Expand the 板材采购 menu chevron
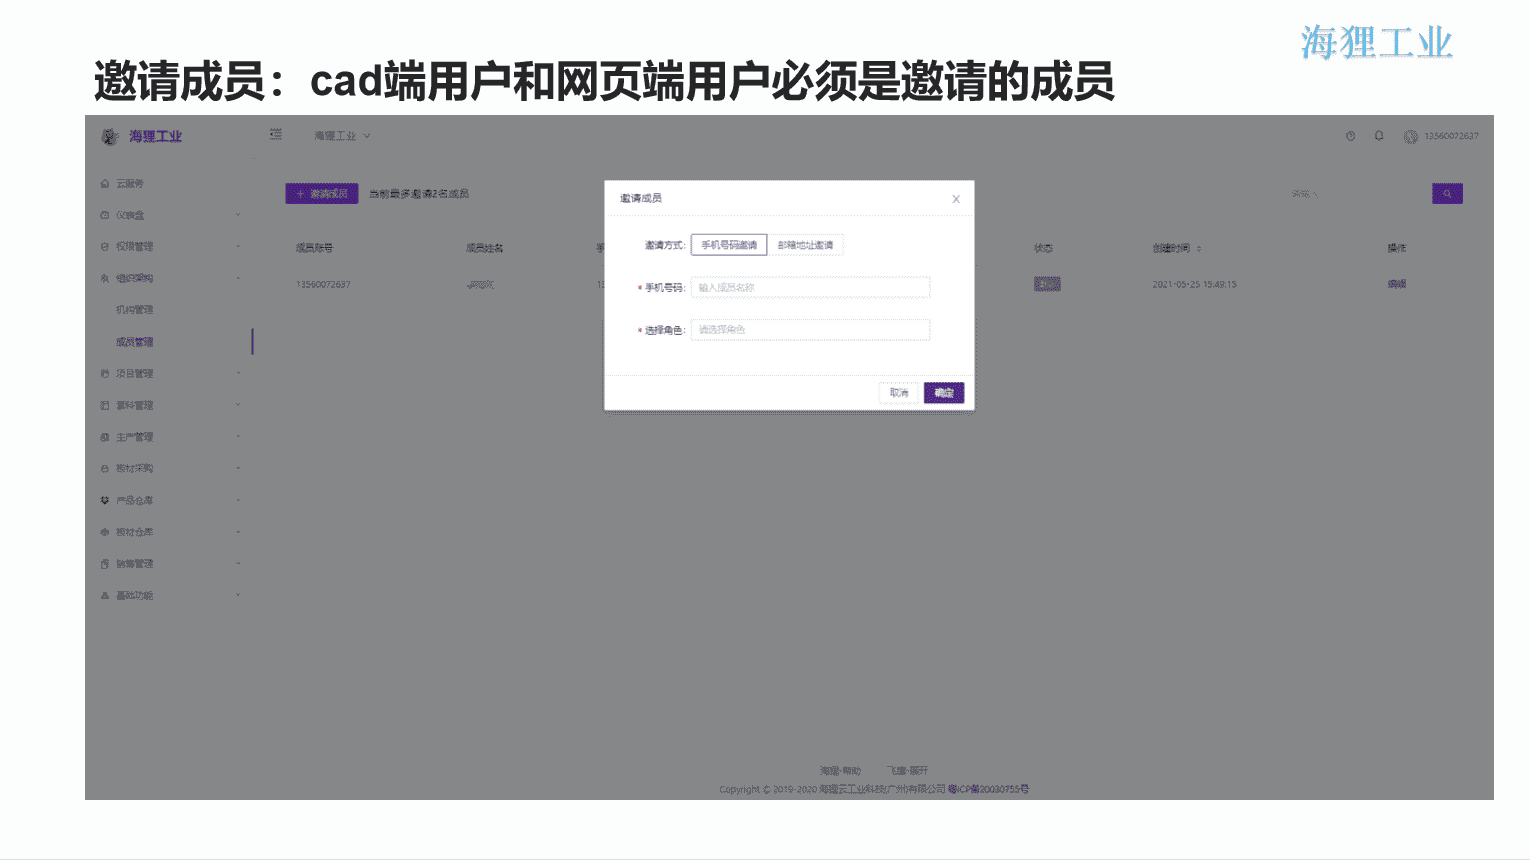Image resolution: width=1530 pixels, height=860 pixels. (238, 469)
